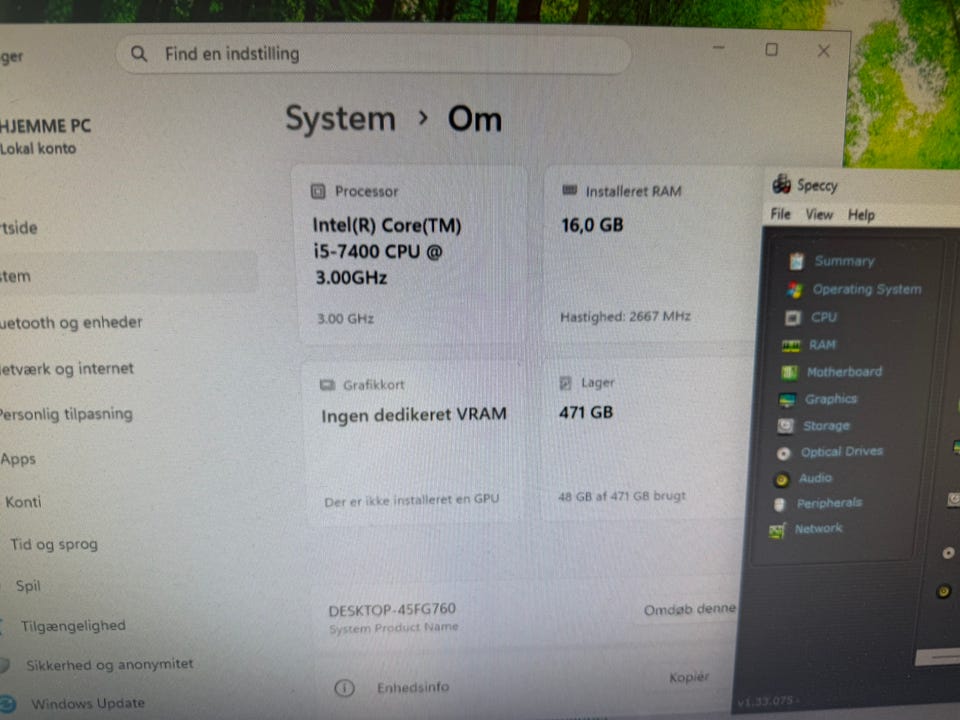This screenshot has height=720, width=960.
Task: Click the Peripherals mouse icon in Speccy
Action: pos(779,504)
